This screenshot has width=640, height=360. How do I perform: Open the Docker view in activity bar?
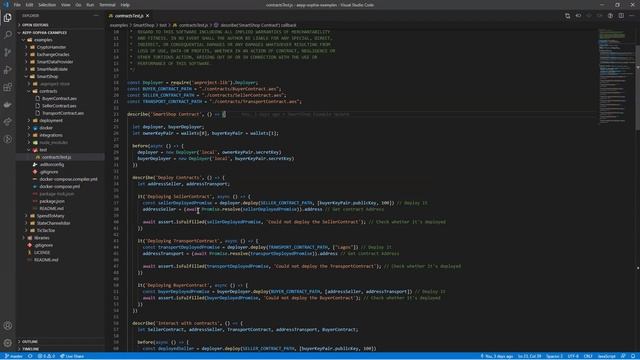coord(8,104)
